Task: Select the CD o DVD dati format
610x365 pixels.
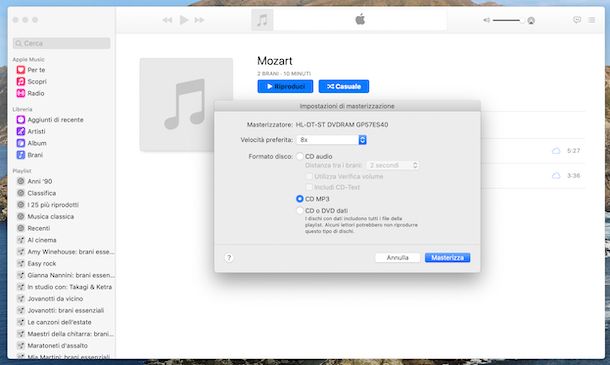Action: pos(300,211)
